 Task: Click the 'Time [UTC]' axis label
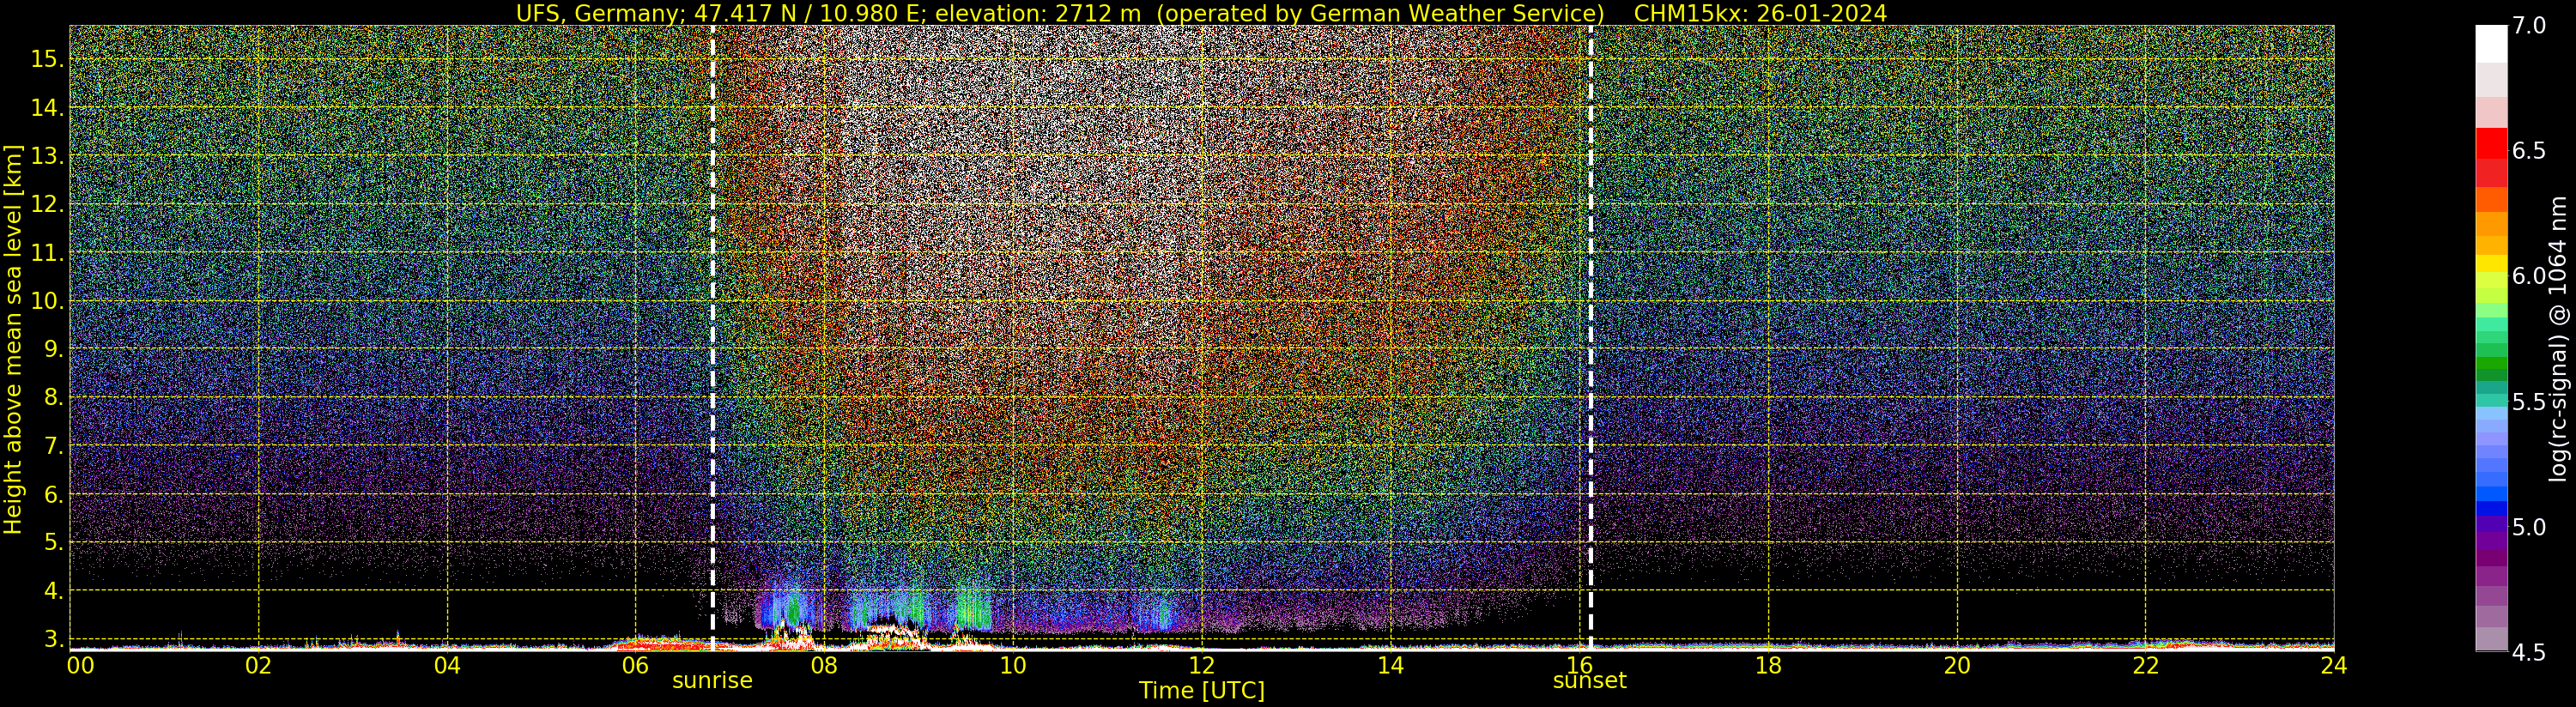coord(1201,690)
